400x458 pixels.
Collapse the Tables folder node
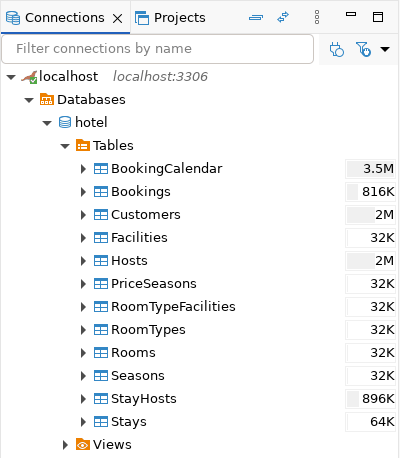(65, 146)
